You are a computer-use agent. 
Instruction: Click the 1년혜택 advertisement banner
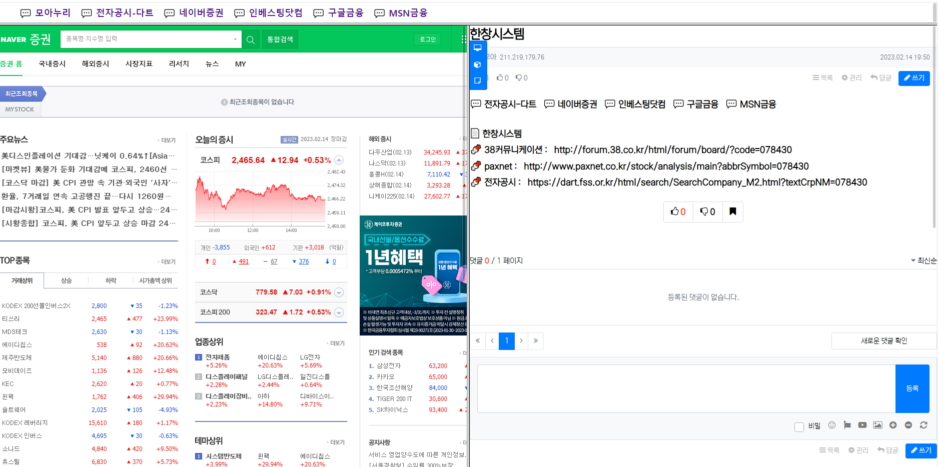(x=413, y=276)
